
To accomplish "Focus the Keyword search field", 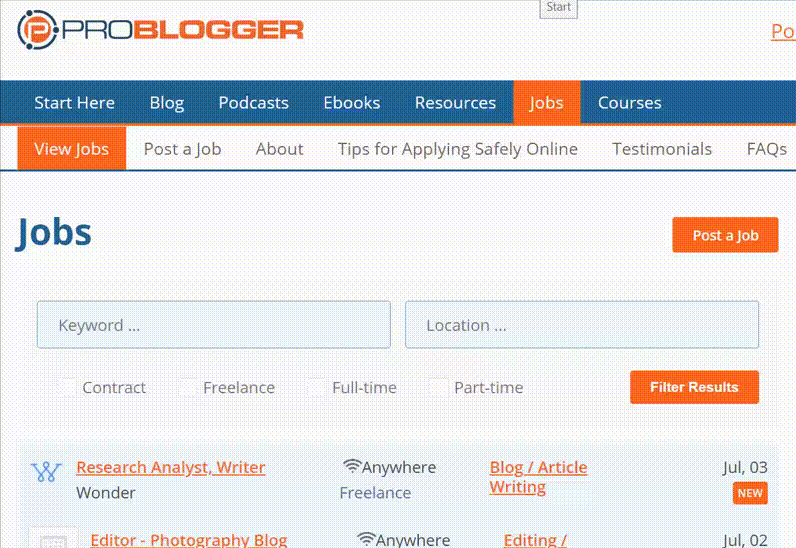I will point(213,325).
